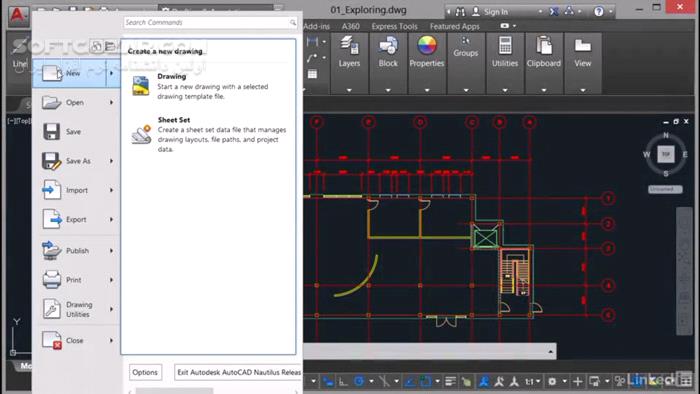Open the Unnamed WCS dropdown below ViewCube

tap(665, 189)
